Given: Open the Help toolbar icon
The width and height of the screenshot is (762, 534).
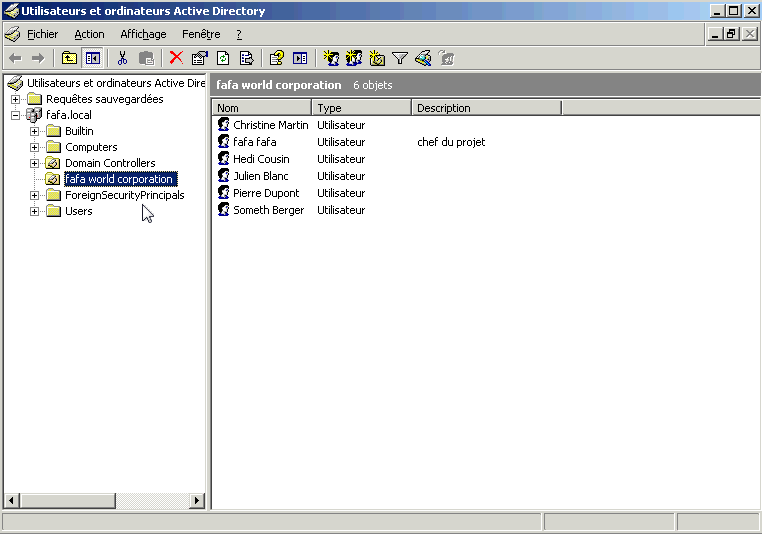Looking at the screenshot, I should (277, 59).
